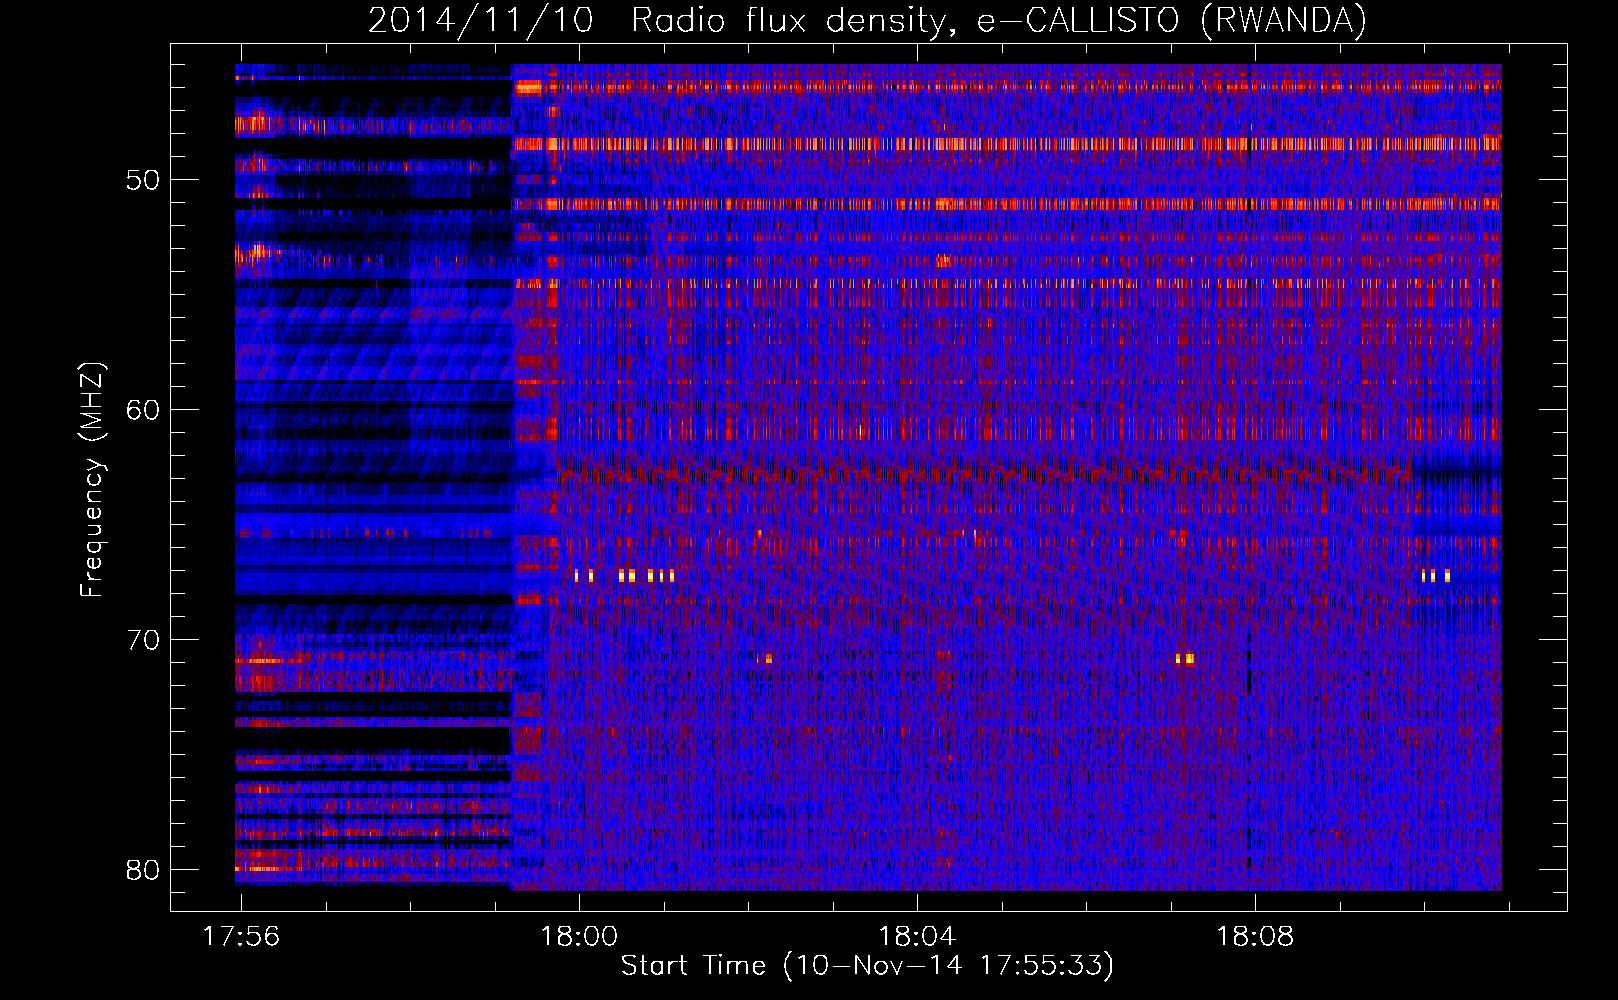1618x1000 pixels.
Task: Click the 'Start Time (10-Nov-14 17:55:33)' label
Action: coord(867,966)
